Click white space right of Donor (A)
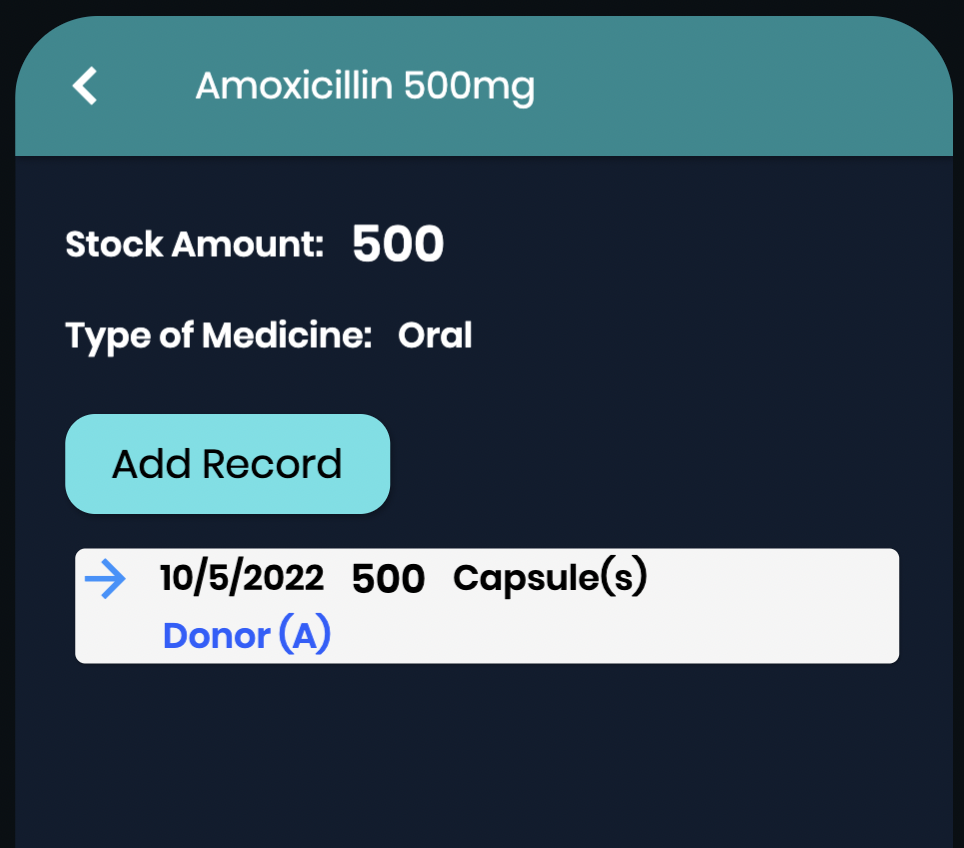 tap(615, 635)
